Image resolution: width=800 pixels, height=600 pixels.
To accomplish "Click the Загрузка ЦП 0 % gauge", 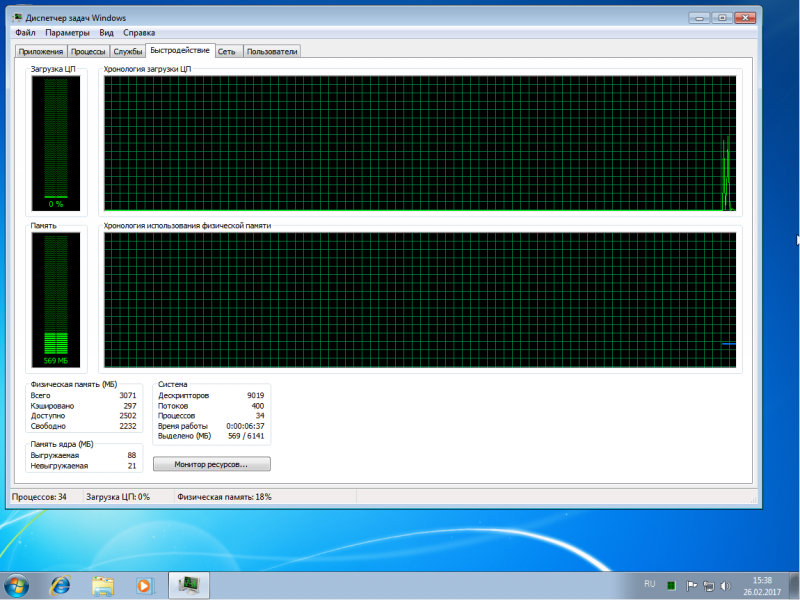I will (56, 143).
